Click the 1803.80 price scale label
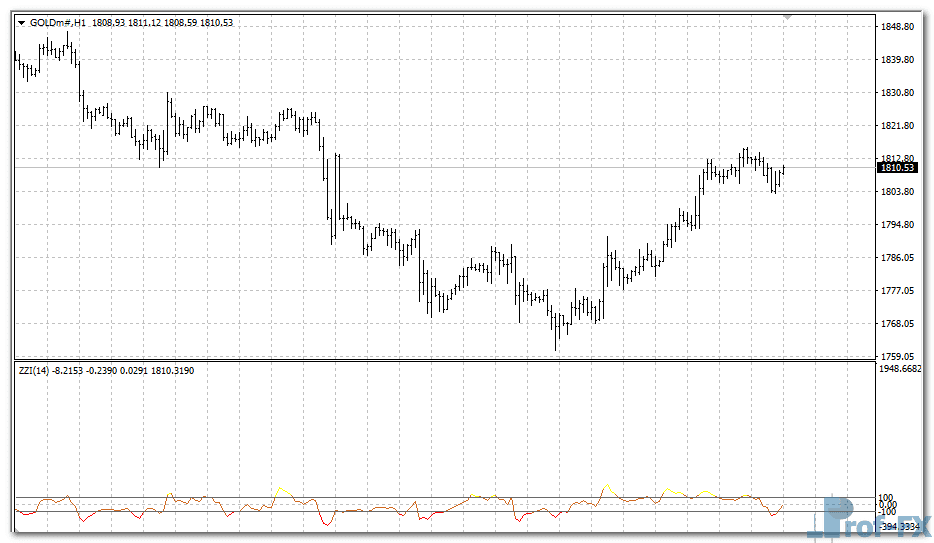Image resolution: width=934 pixels, height=543 pixels. pos(897,192)
